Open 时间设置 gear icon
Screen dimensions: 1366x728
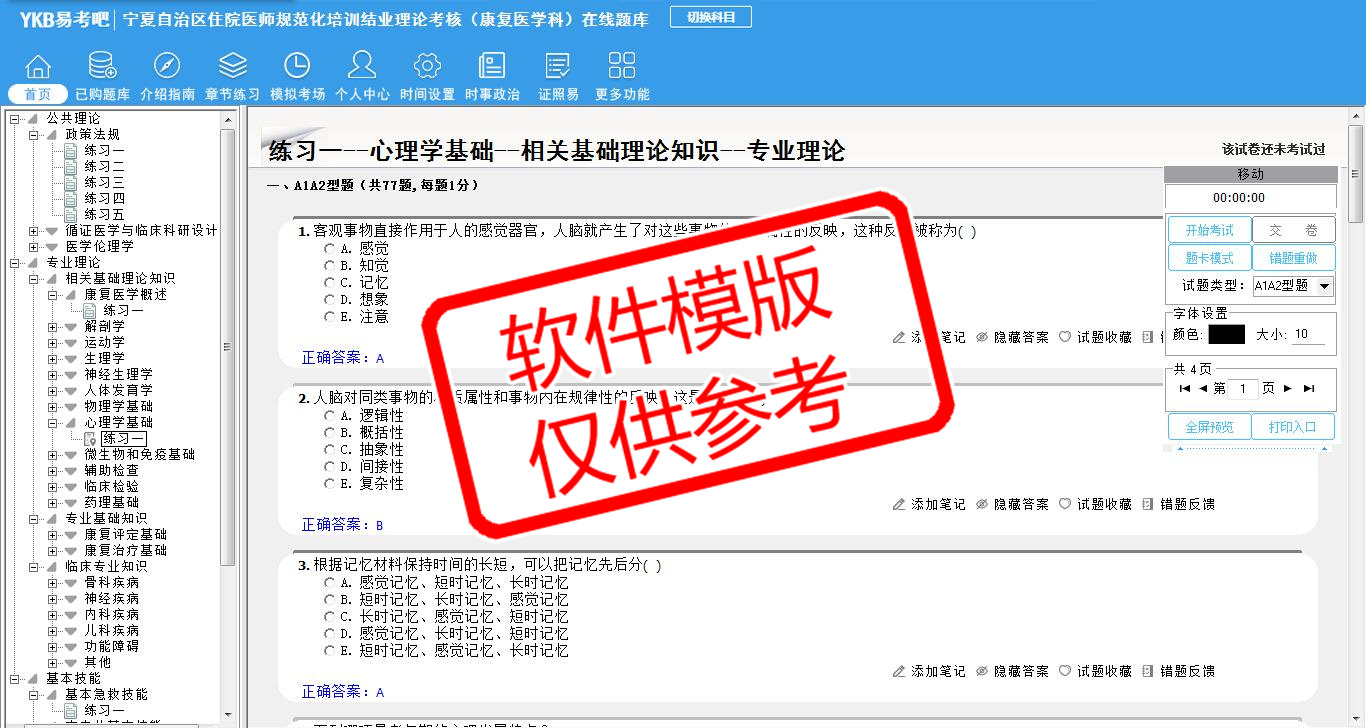[x=427, y=67]
